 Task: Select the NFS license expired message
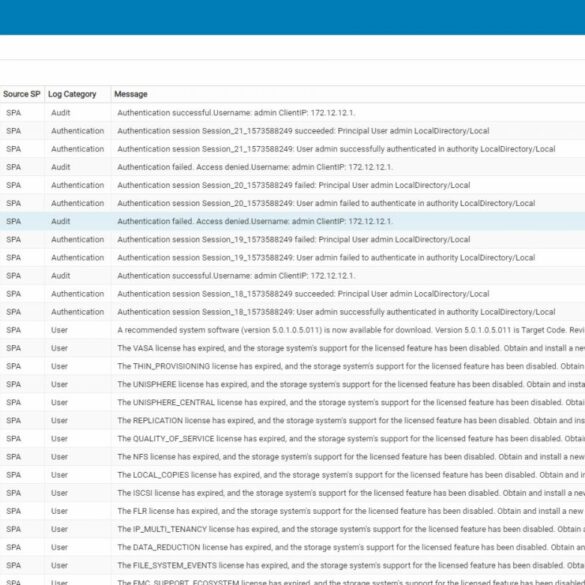click(351, 457)
